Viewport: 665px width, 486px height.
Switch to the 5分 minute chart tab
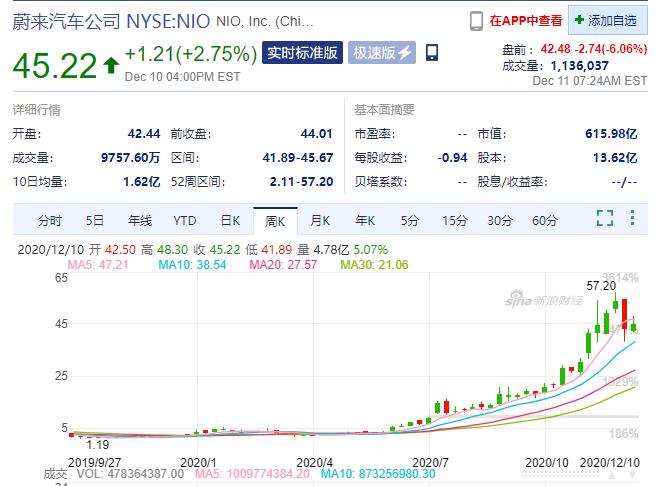point(410,221)
